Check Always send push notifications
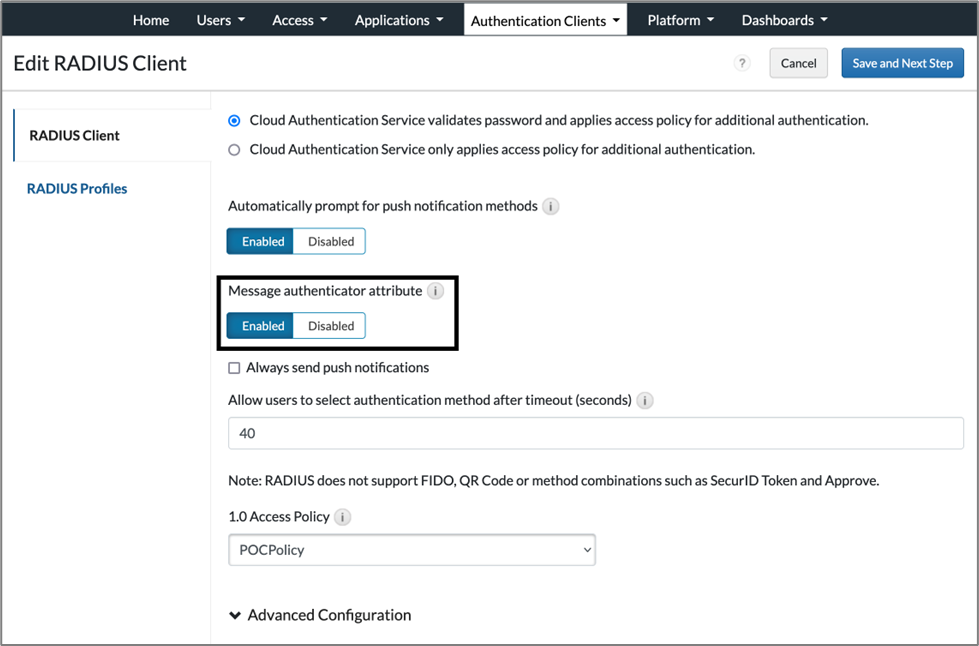The height and width of the screenshot is (646, 979). [233, 367]
